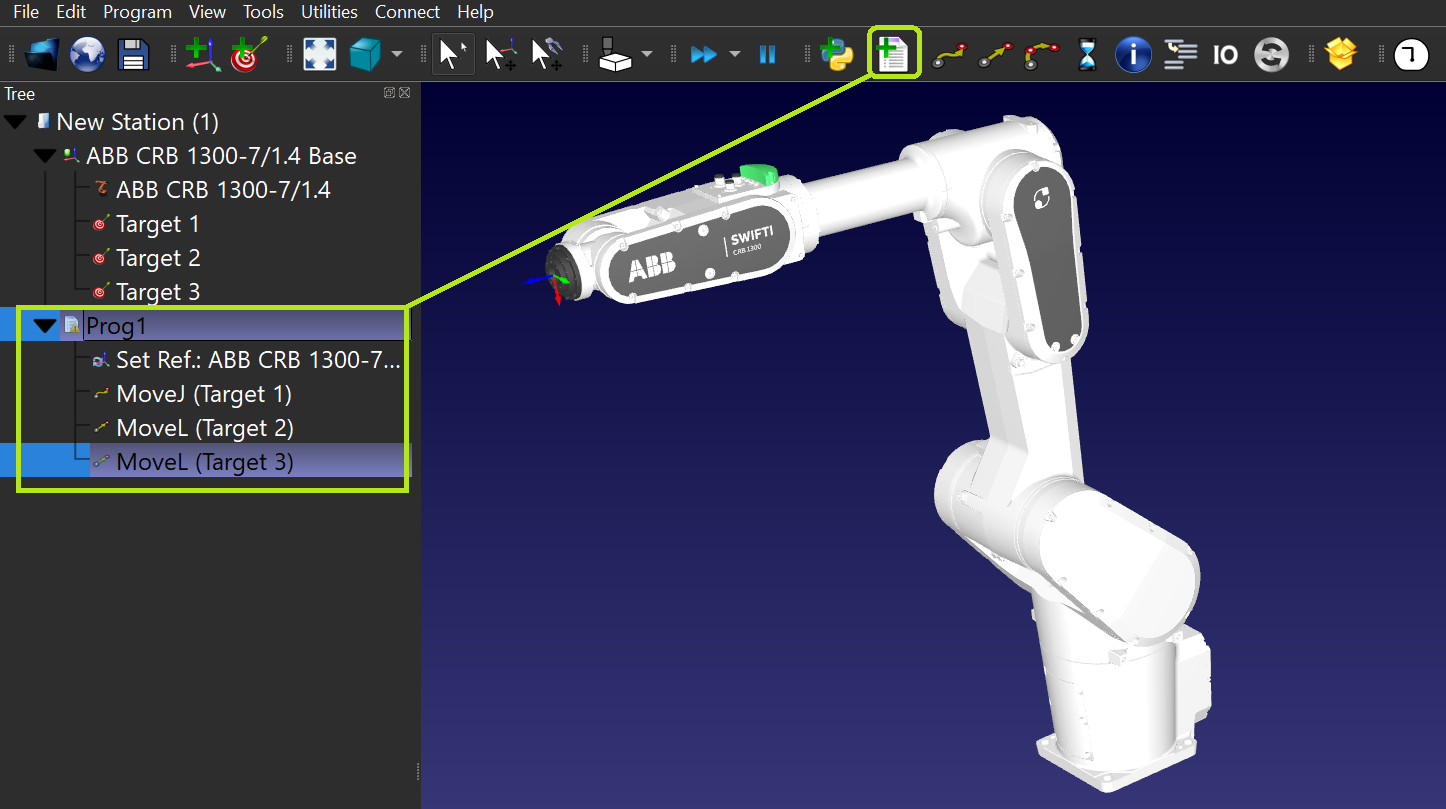
Task: Pause the simulation
Action: click(767, 54)
